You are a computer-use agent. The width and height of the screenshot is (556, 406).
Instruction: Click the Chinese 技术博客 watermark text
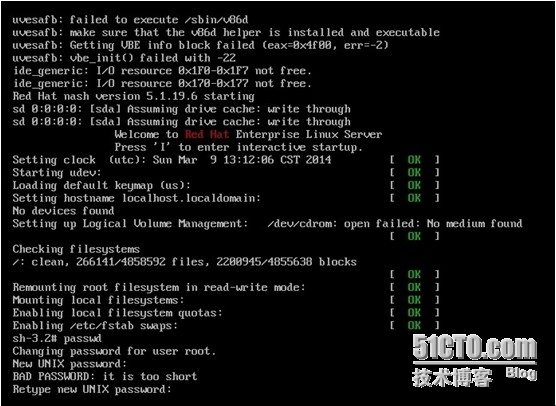(x=452, y=377)
